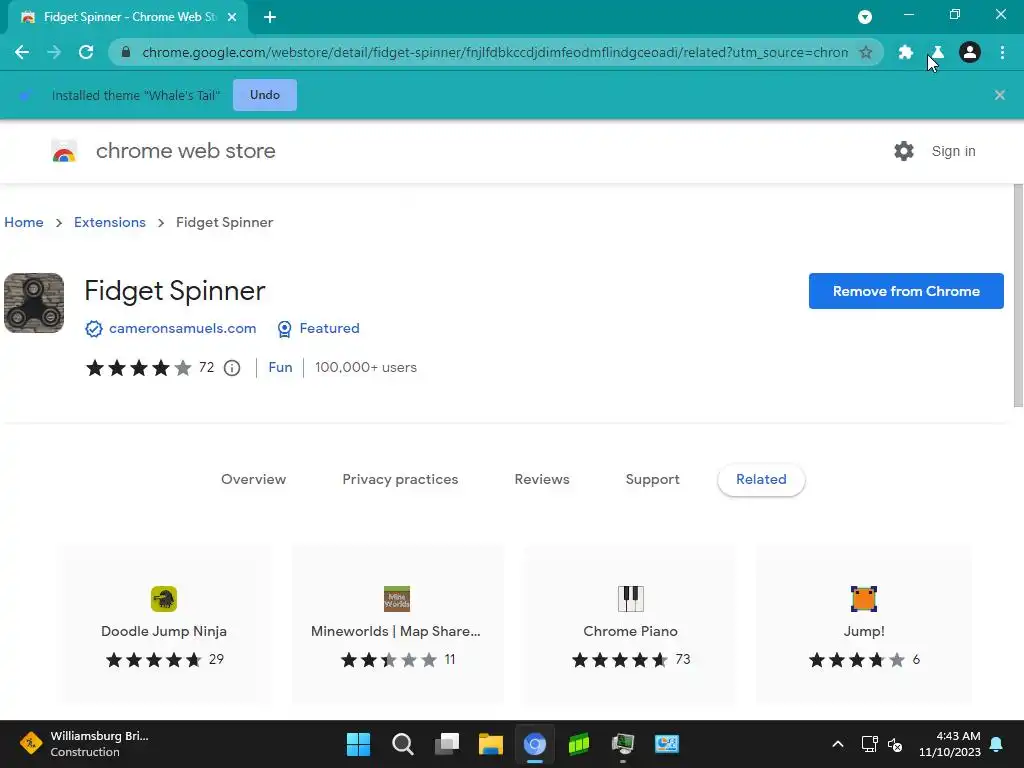Open the green app on taskbar
This screenshot has width=1024, height=768.
coord(579,744)
